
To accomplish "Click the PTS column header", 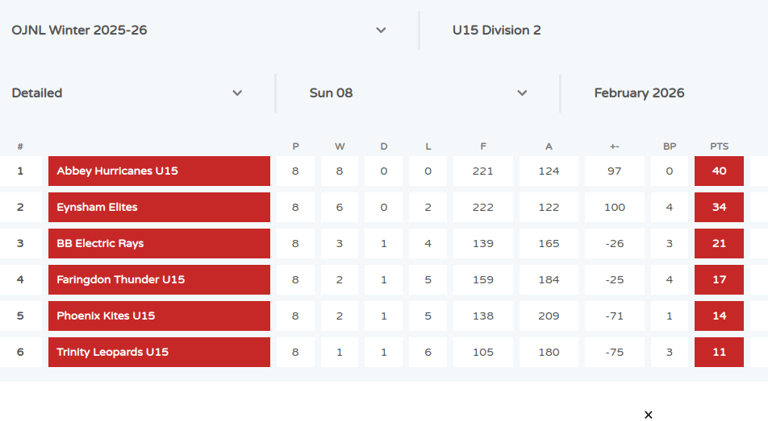I will point(719,146).
